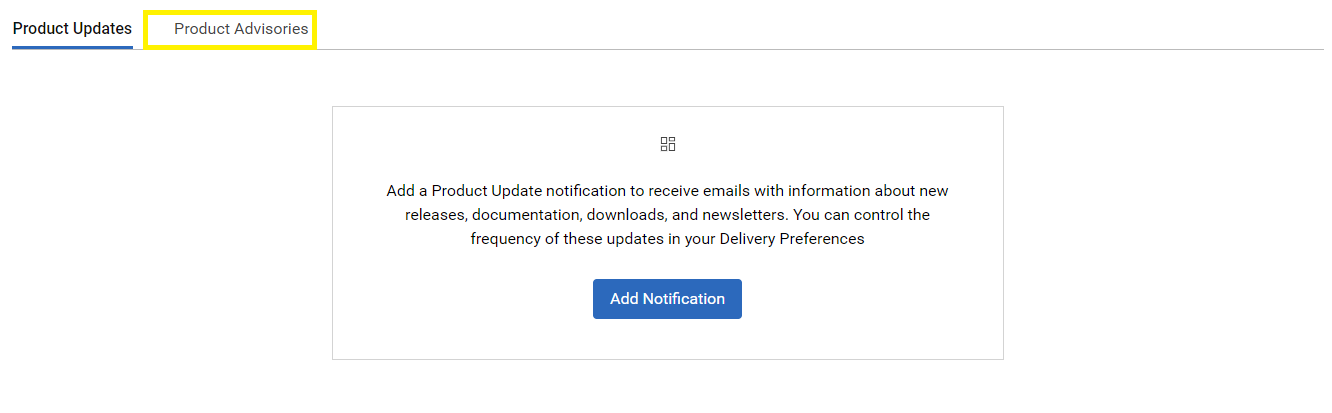Select the Product Updates tab
This screenshot has height=413, width=1332.
tap(72, 29)
